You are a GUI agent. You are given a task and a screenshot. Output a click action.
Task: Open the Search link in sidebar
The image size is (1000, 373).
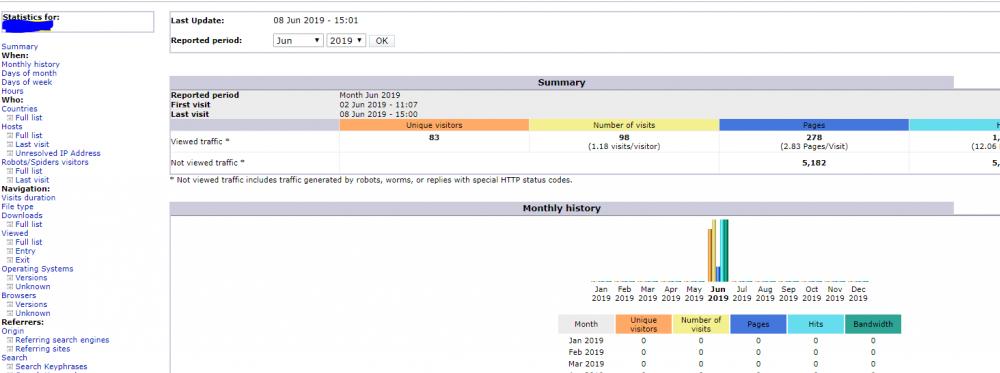14,358
